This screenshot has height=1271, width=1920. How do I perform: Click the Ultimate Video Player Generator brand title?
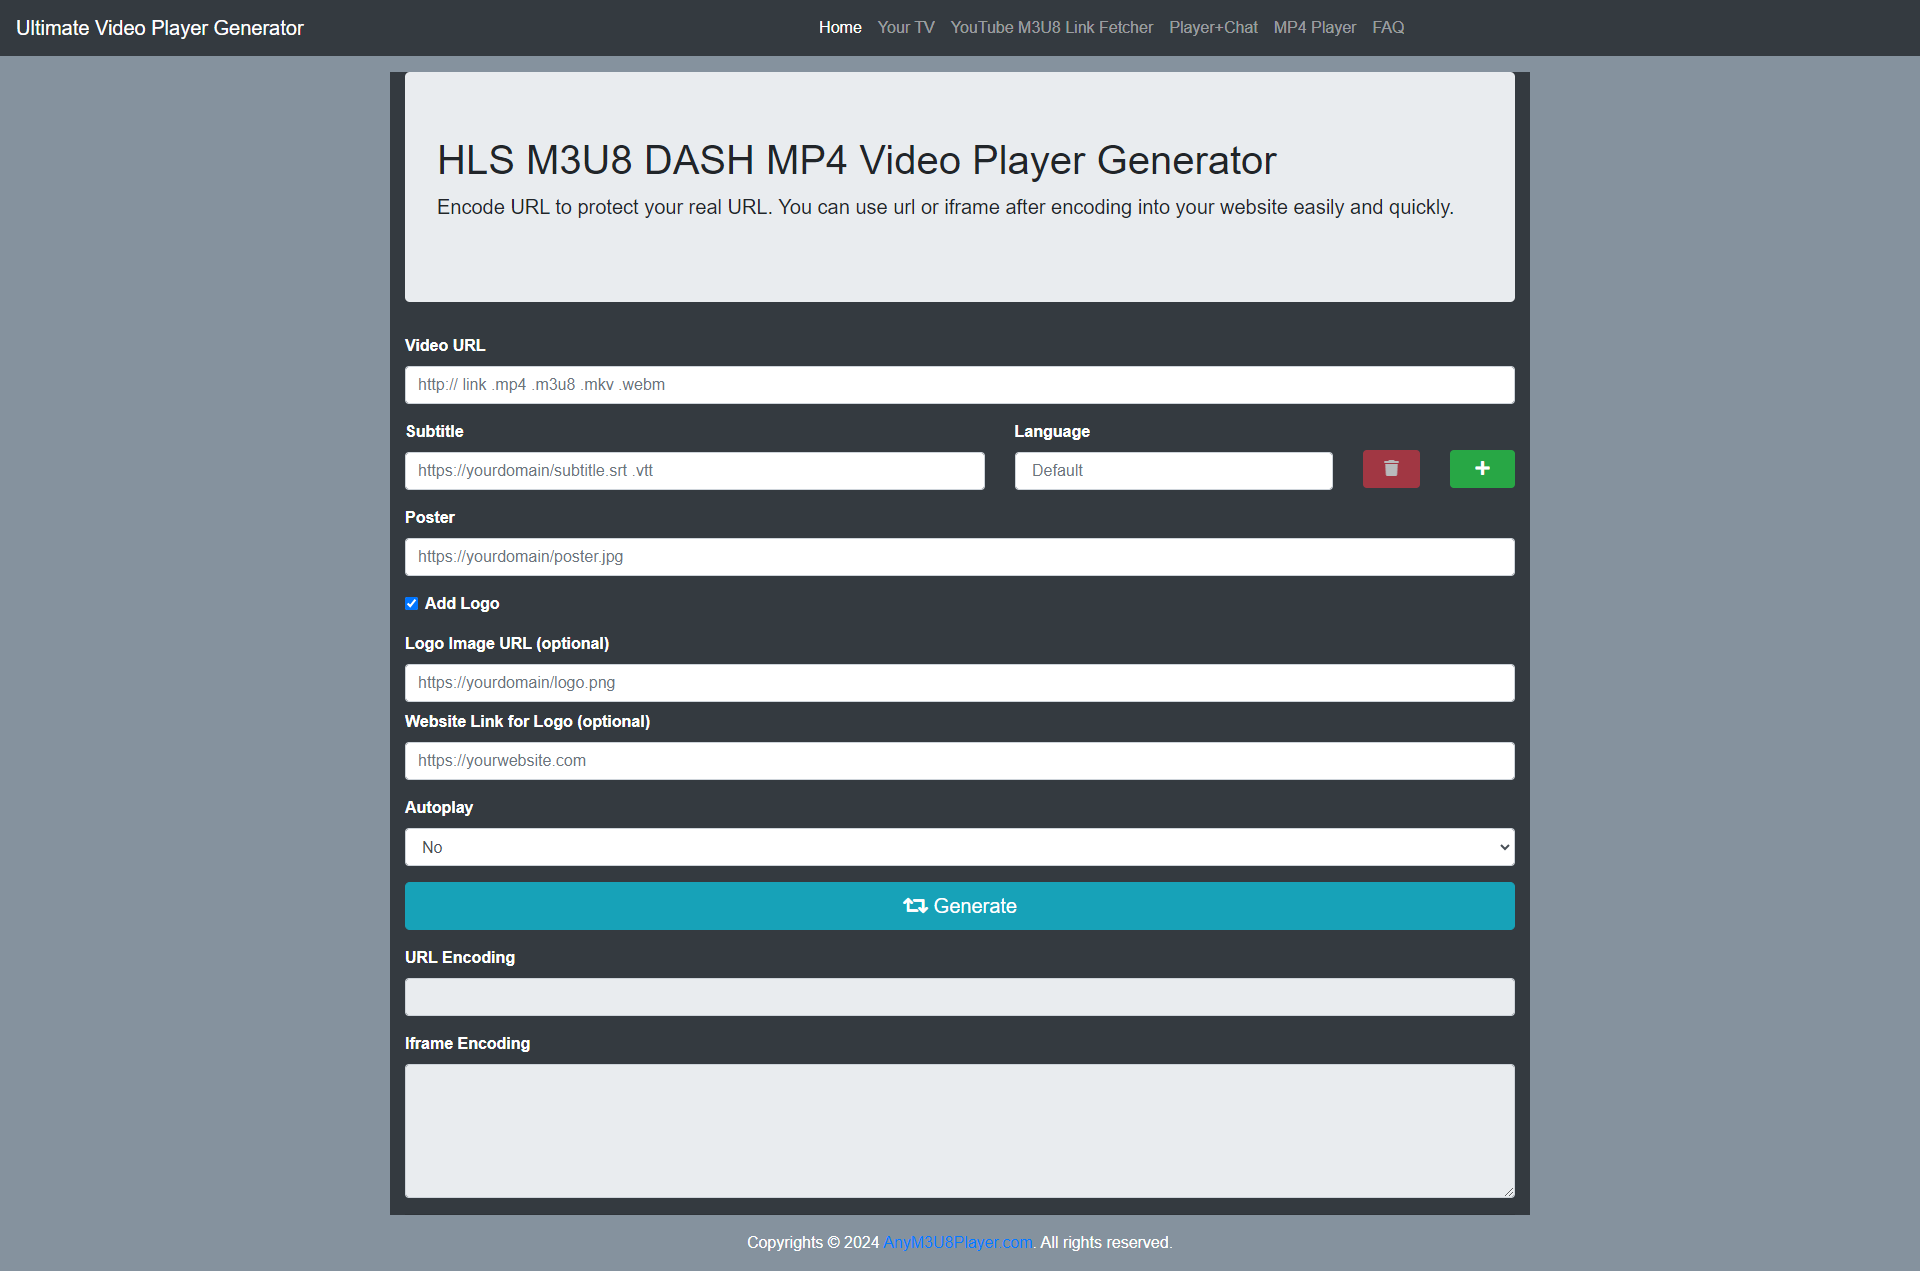pos(159,27)
